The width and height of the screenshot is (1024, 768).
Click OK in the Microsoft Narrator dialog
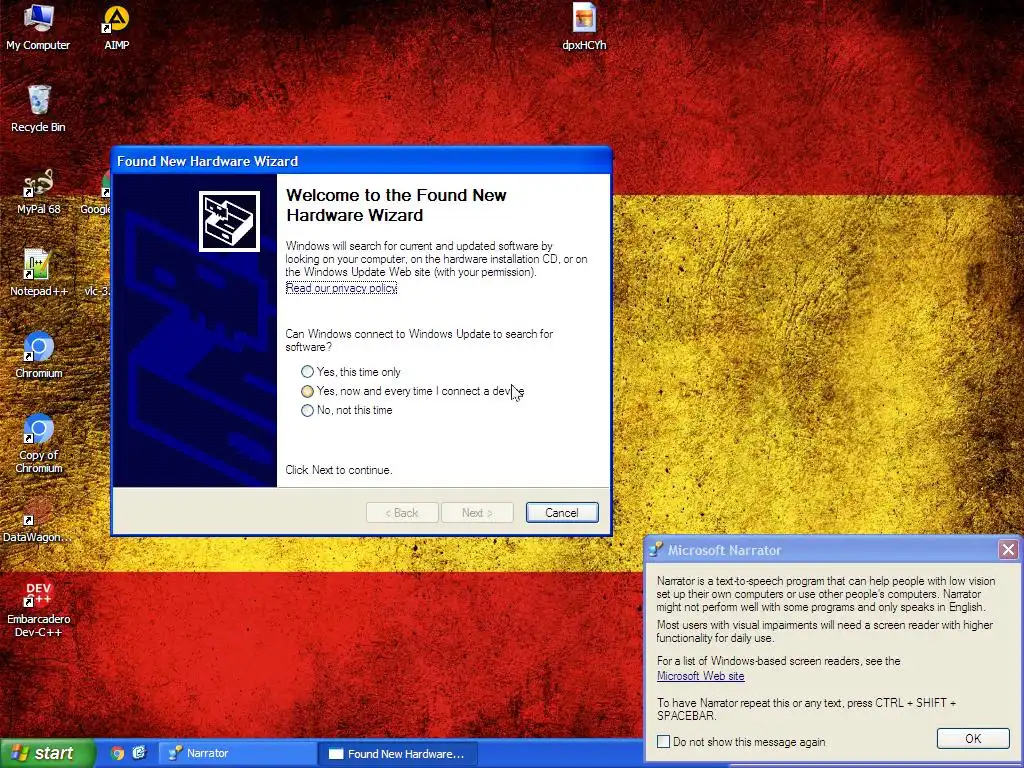click(973, 739)
